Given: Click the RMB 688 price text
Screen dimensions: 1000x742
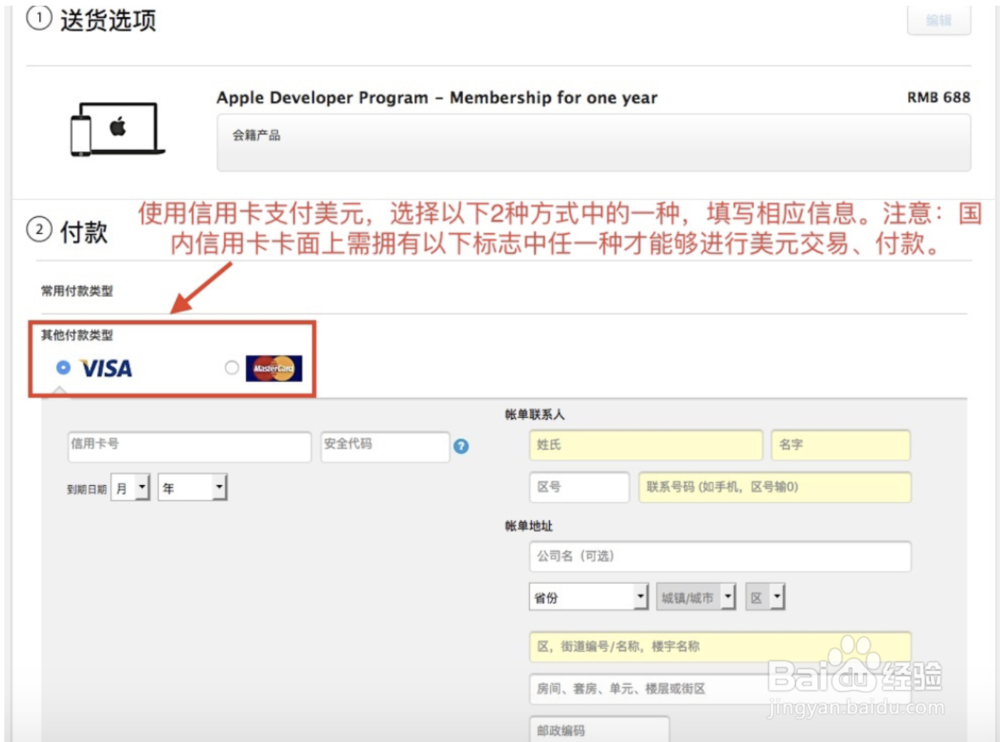Looking at the screenshot, I should (x=939, y=97).
